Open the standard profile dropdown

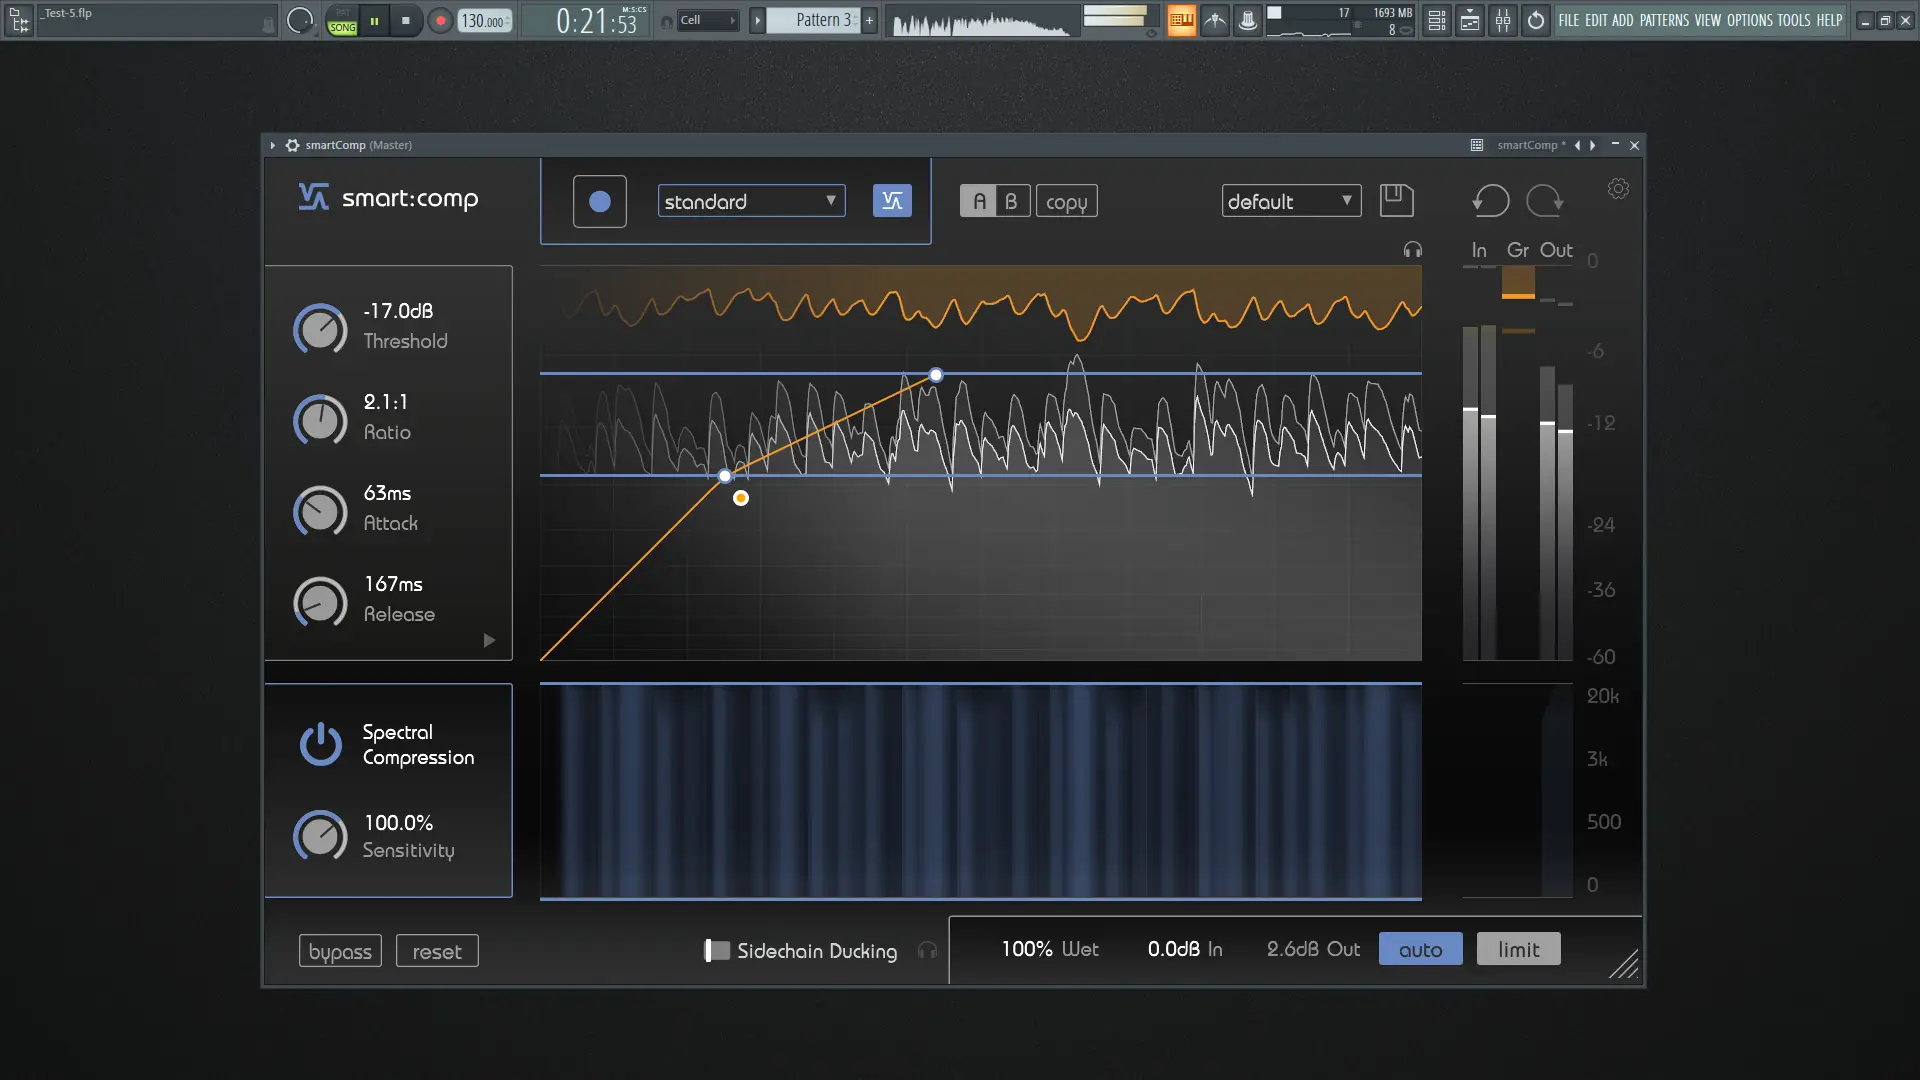coord(750,201)
